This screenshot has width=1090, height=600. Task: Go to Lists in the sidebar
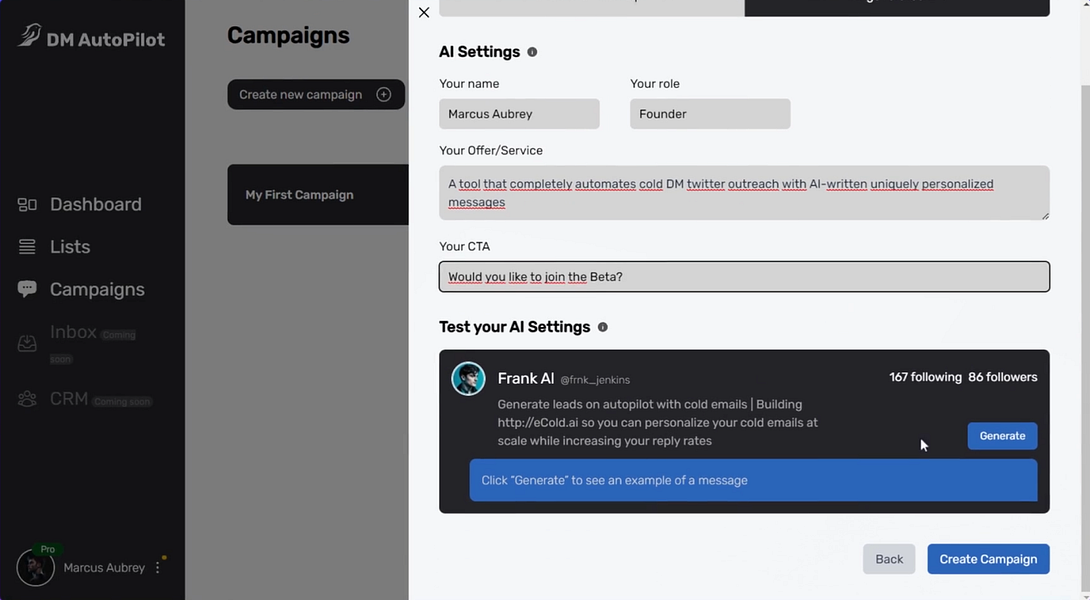(69, 247)
